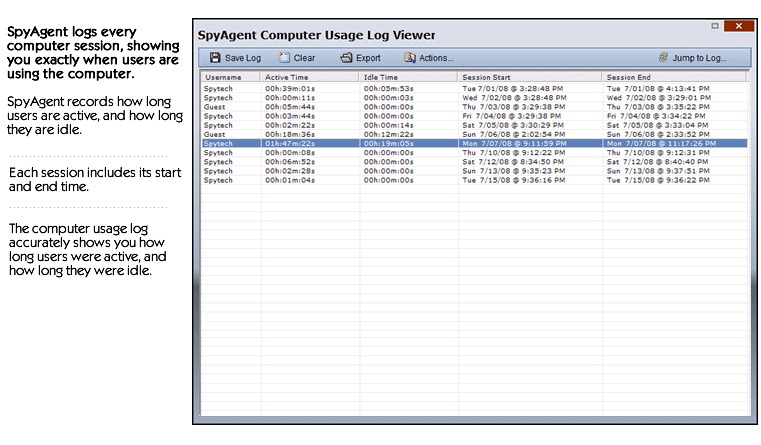Open the Actions... menu
This screenshot has height=445, width=761.
(x=429, y=58)
